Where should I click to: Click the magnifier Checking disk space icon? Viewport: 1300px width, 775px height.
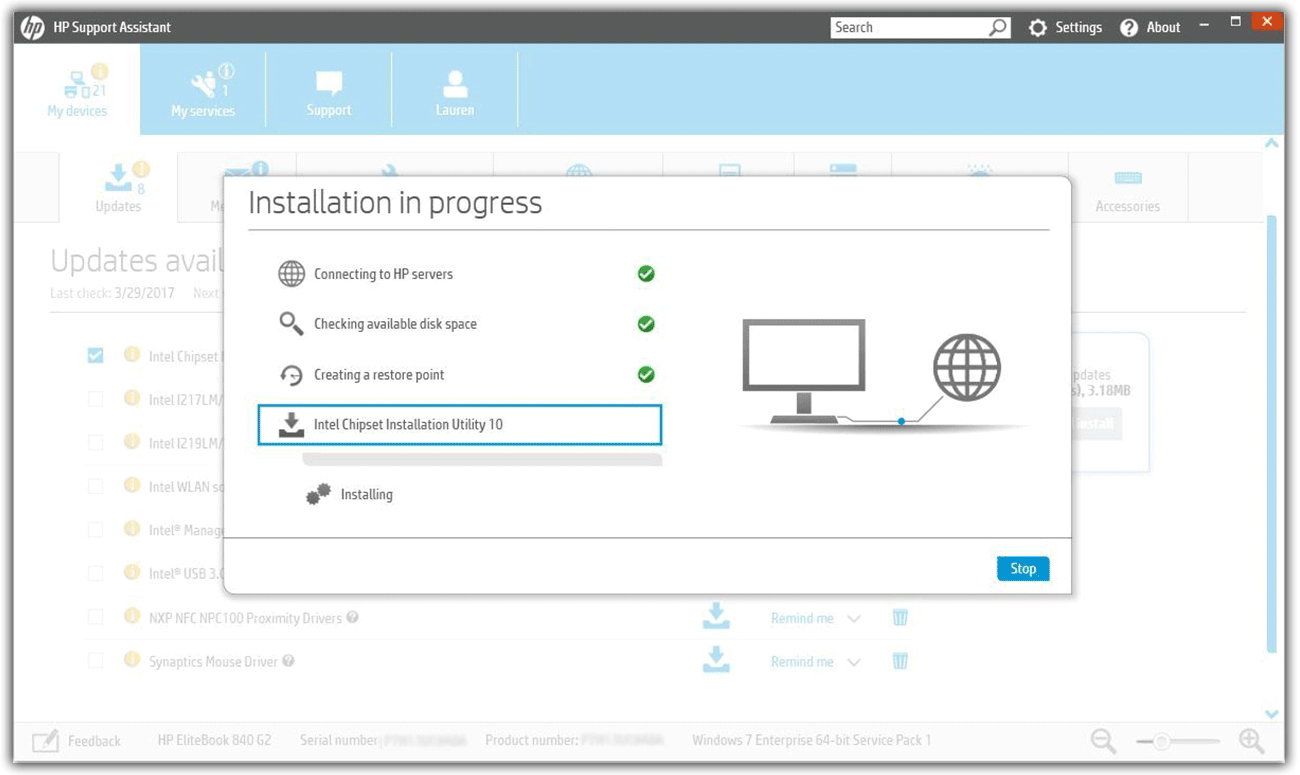tap(291, 323)
